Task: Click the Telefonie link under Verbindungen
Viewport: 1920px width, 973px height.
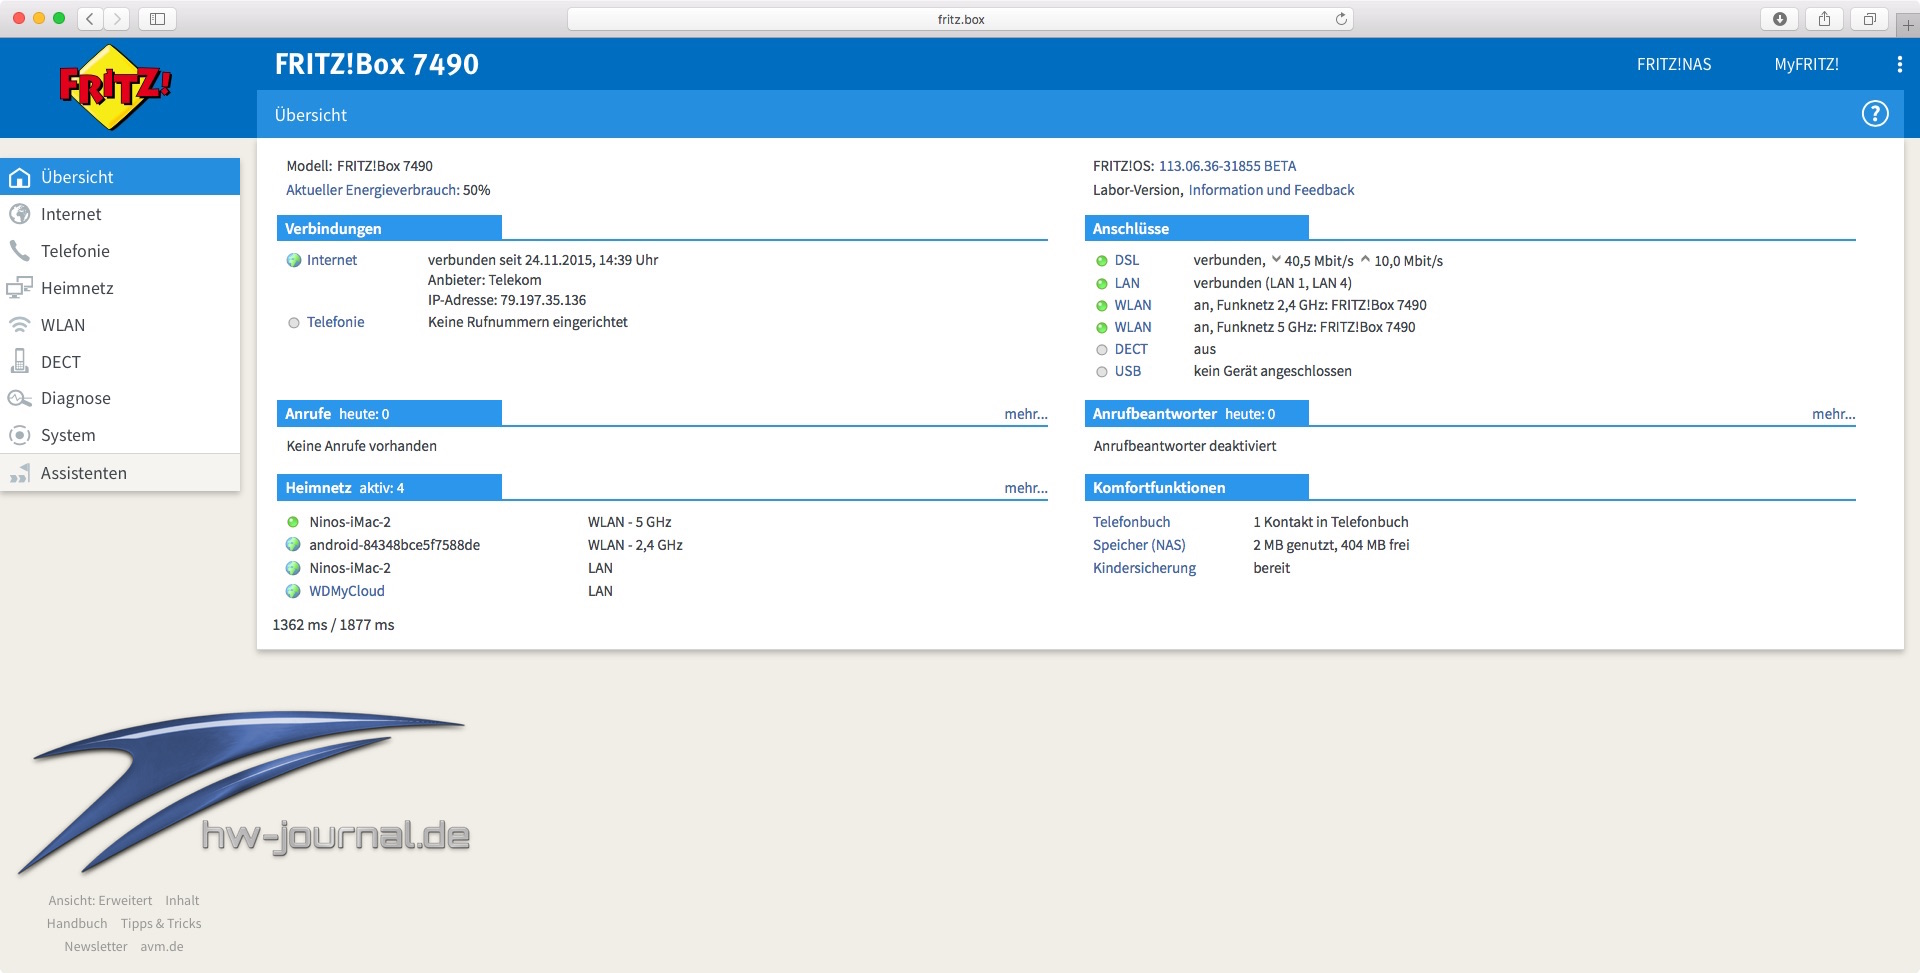Action: (335, 322)
